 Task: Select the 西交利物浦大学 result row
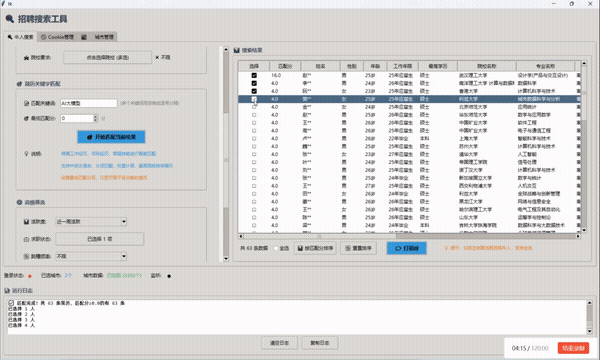click(409, 186)
